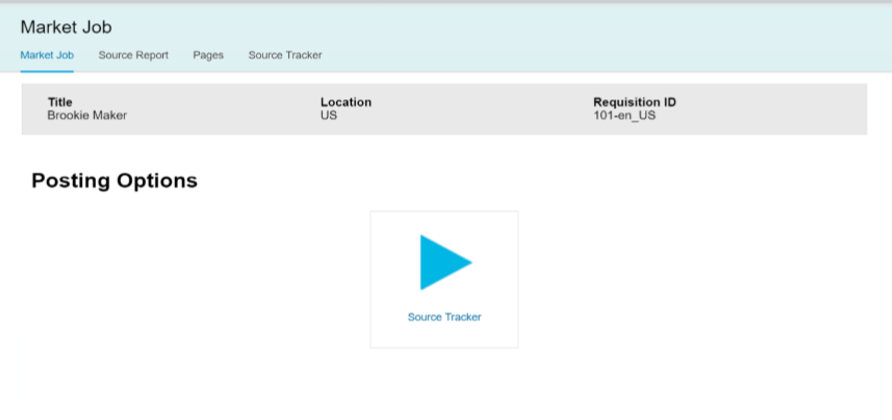892x420 pixels.
Task: Open the Market Job tab
Action: pyautogui.click(x=47, y=55)
